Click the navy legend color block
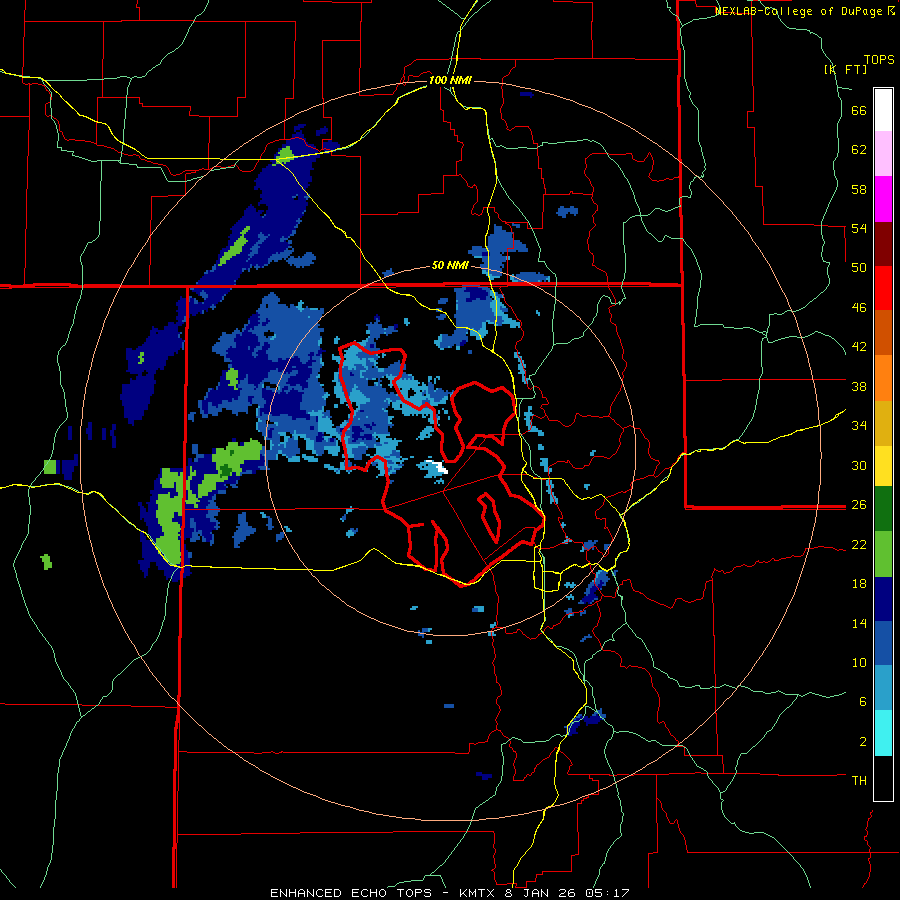 (883, 599)
